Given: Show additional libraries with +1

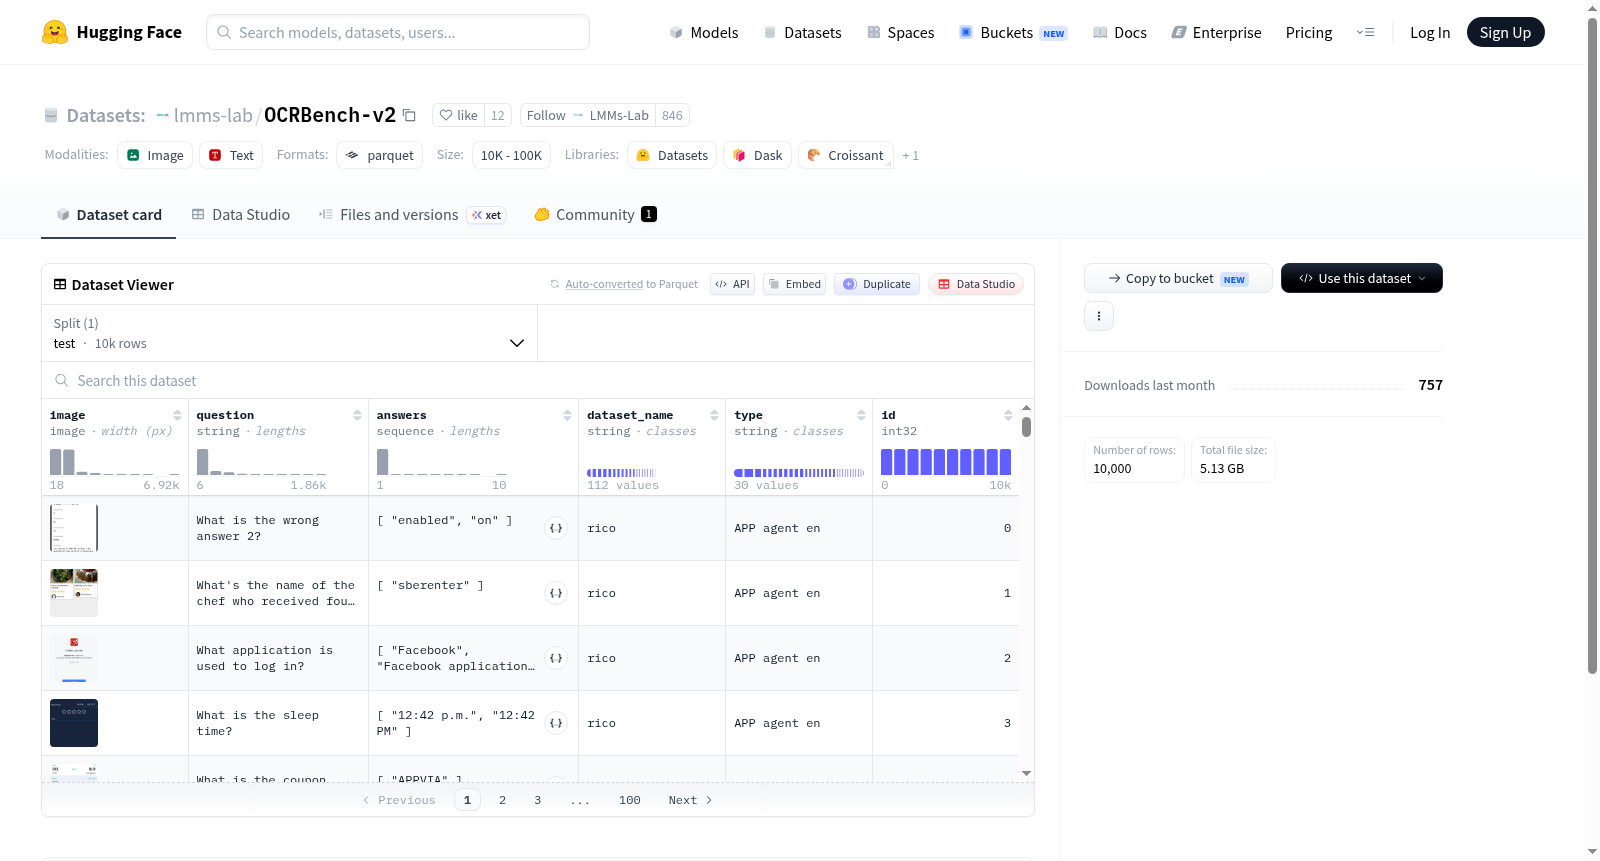Looking at the screenshot, I should click(x=910, y=155).
